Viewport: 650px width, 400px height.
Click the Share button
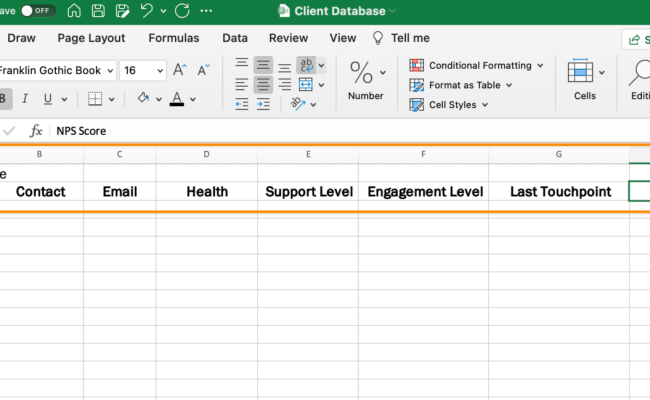point(636,40)
